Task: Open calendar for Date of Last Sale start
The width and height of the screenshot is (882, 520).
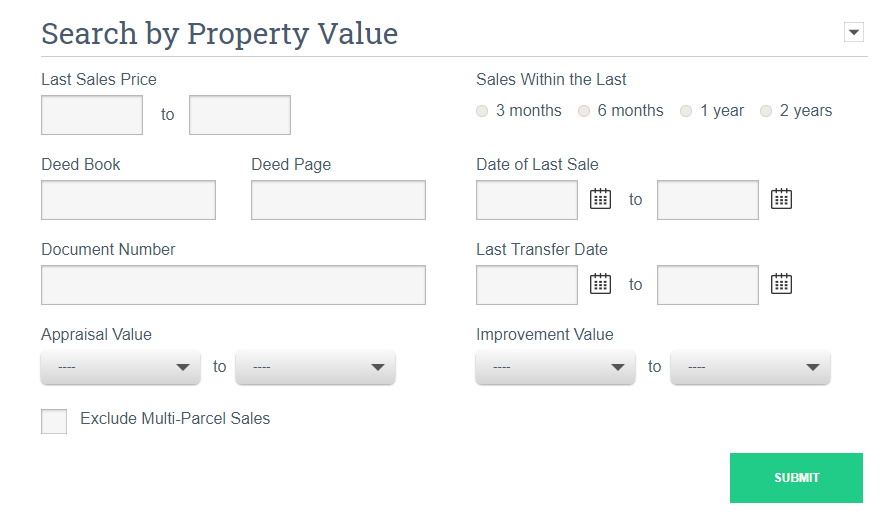Action: (600, 199)
